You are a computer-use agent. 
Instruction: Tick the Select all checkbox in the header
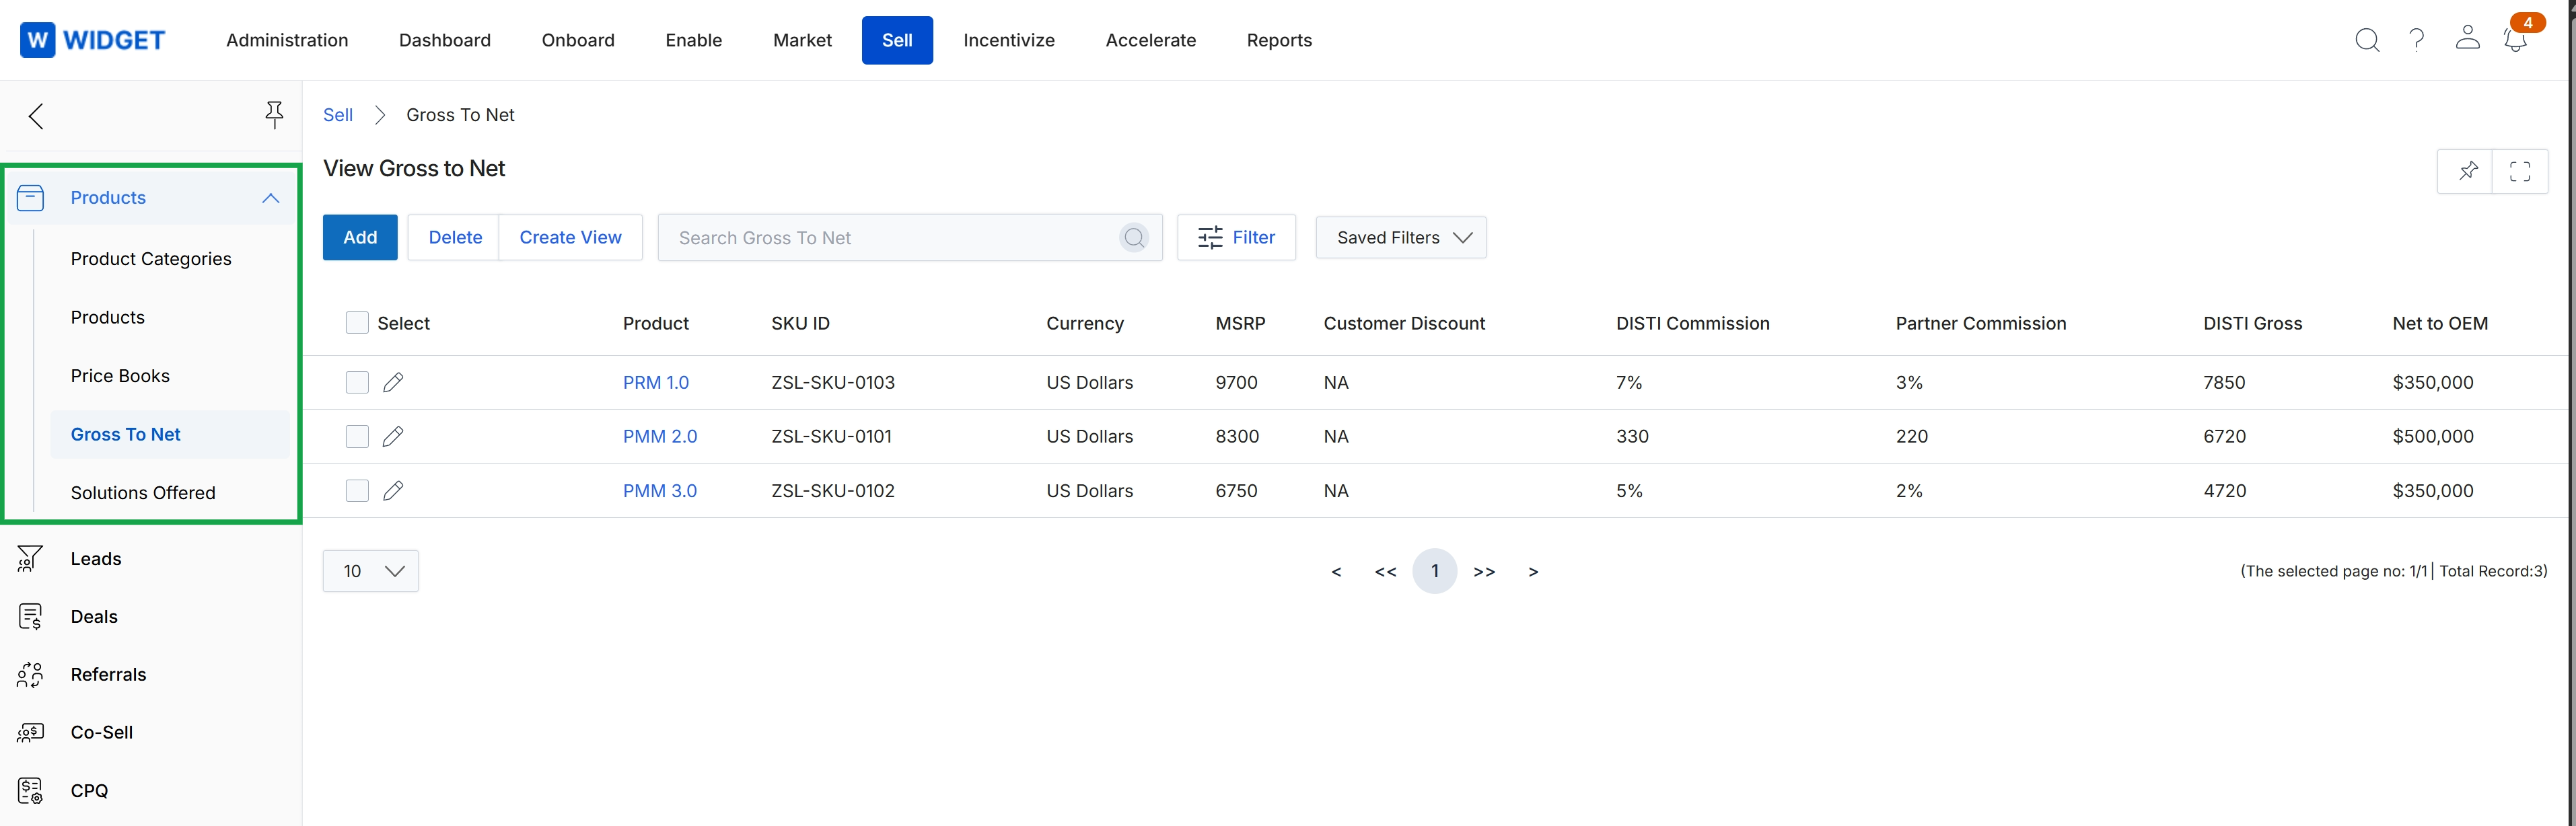point(357,323)
